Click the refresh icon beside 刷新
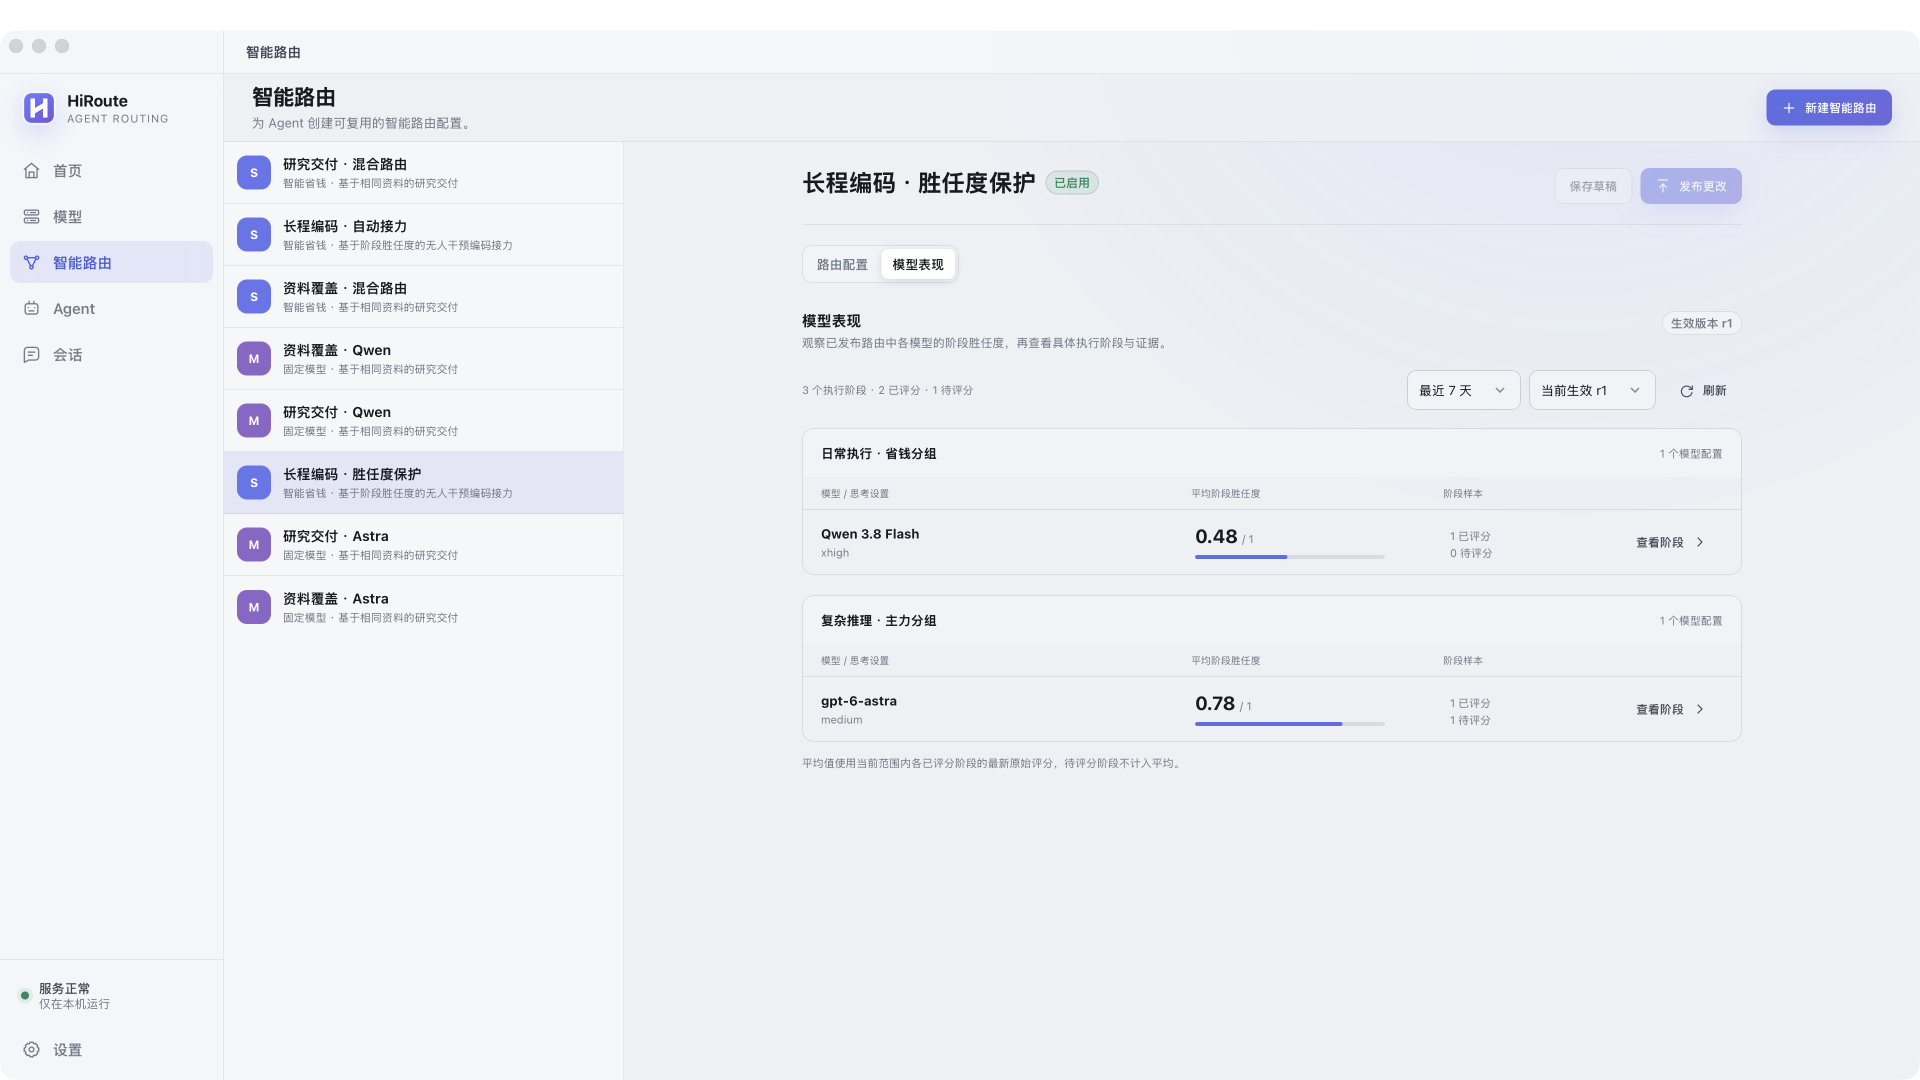The width and height of the screenshot is (1920, 1080). pos(1687,391)
